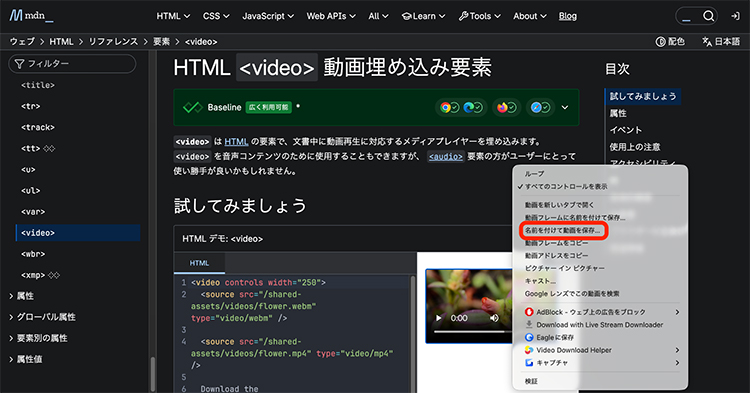This screenshot has width=750, height=393.
Task: Click the filter funnel icon
Action: pos(19,64)
